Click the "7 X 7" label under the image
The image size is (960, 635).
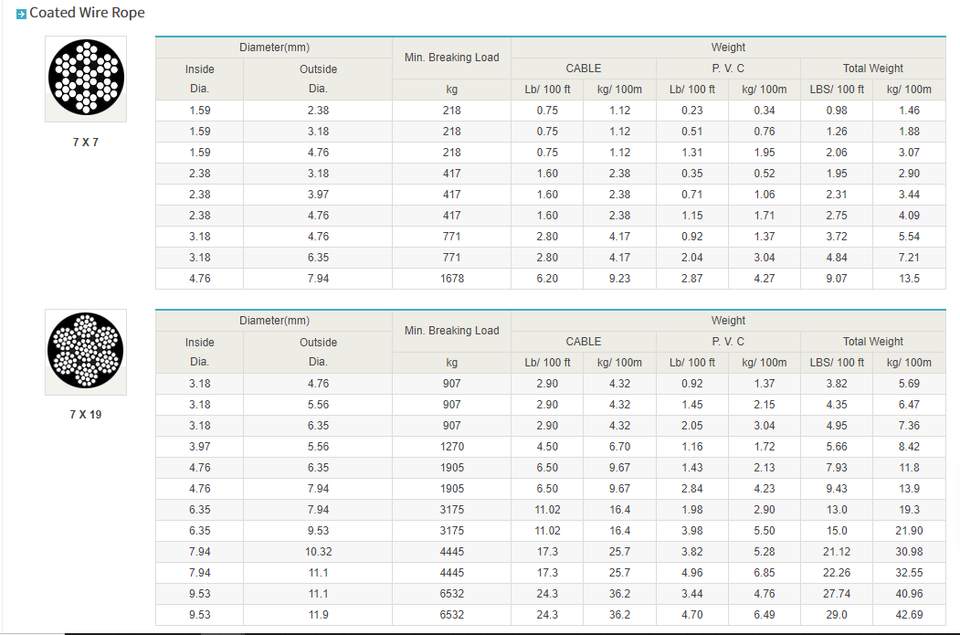(86, 142)
